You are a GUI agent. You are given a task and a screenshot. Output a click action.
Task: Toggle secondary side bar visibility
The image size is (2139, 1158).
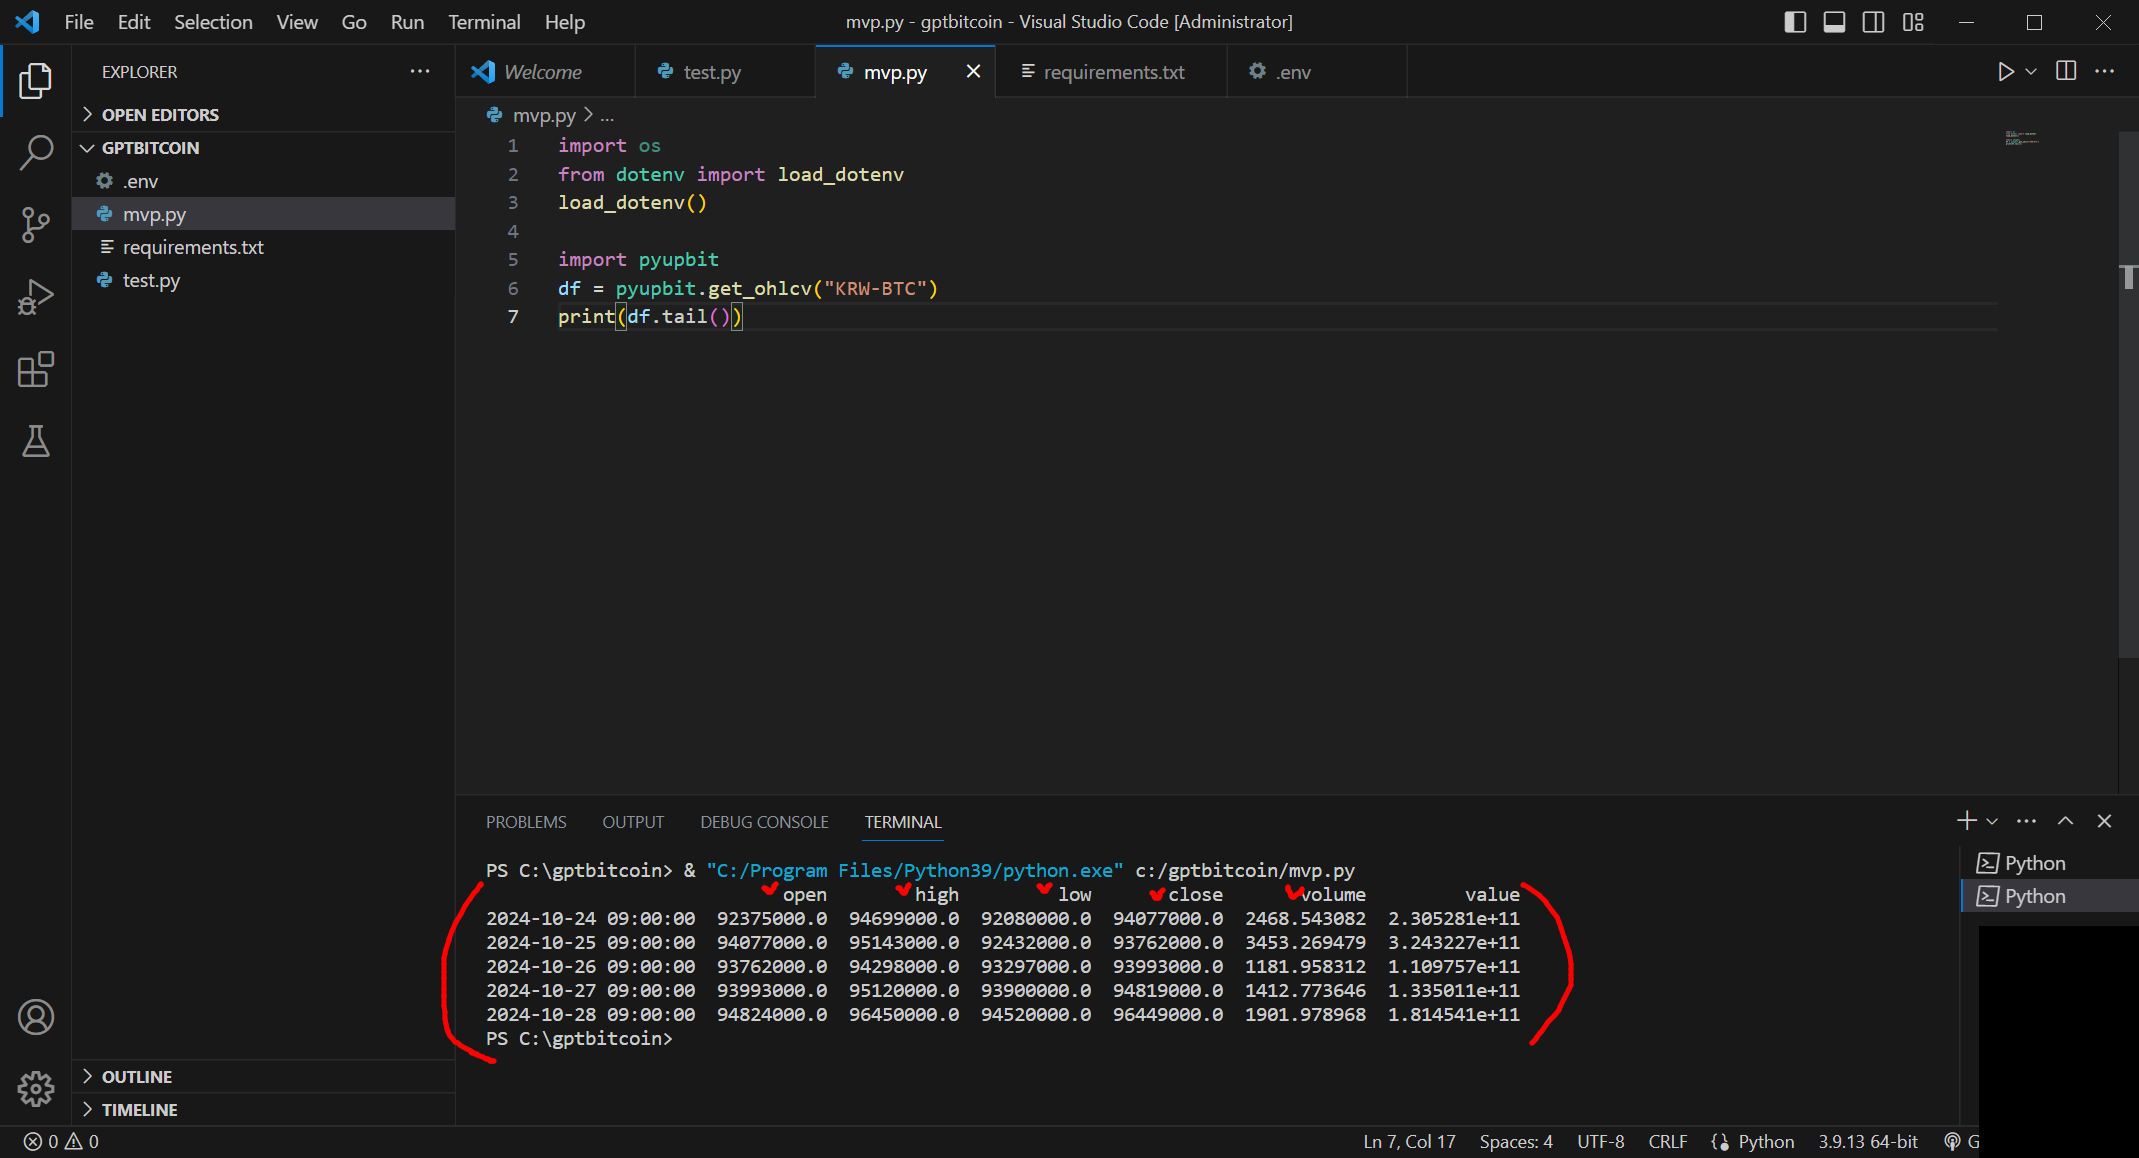click(x=1874, y=22)
